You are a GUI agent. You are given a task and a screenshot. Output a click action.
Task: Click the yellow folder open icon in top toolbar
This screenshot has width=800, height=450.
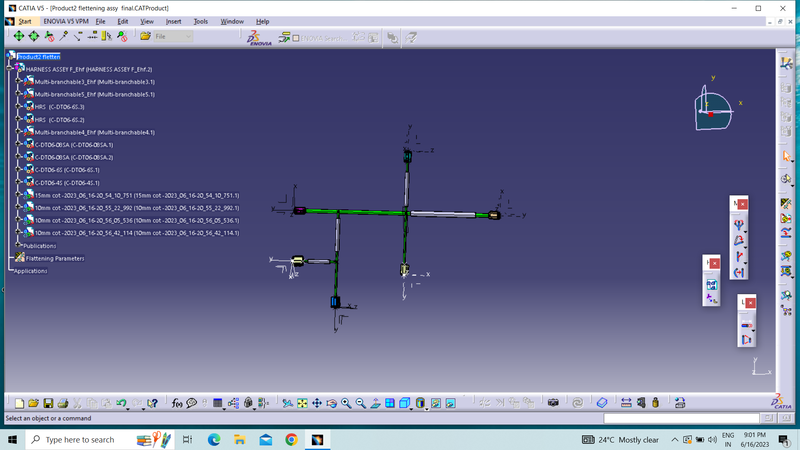(x=145, y=36)
